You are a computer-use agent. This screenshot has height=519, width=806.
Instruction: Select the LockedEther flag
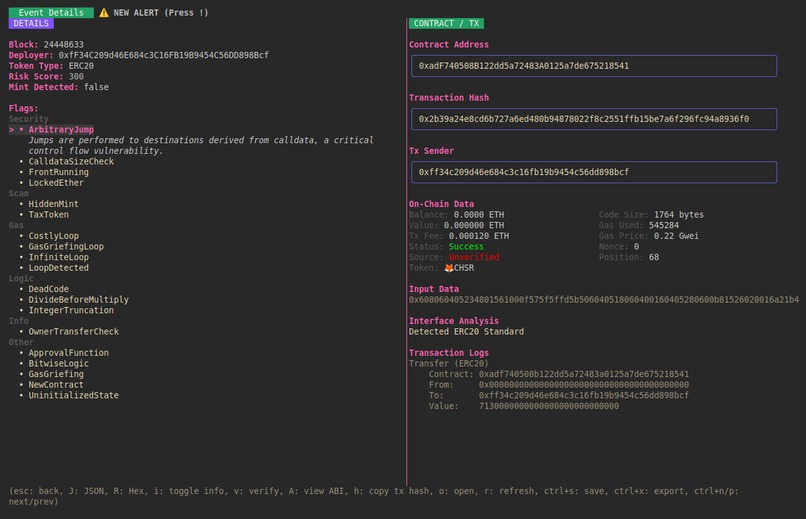coord(56,183)
